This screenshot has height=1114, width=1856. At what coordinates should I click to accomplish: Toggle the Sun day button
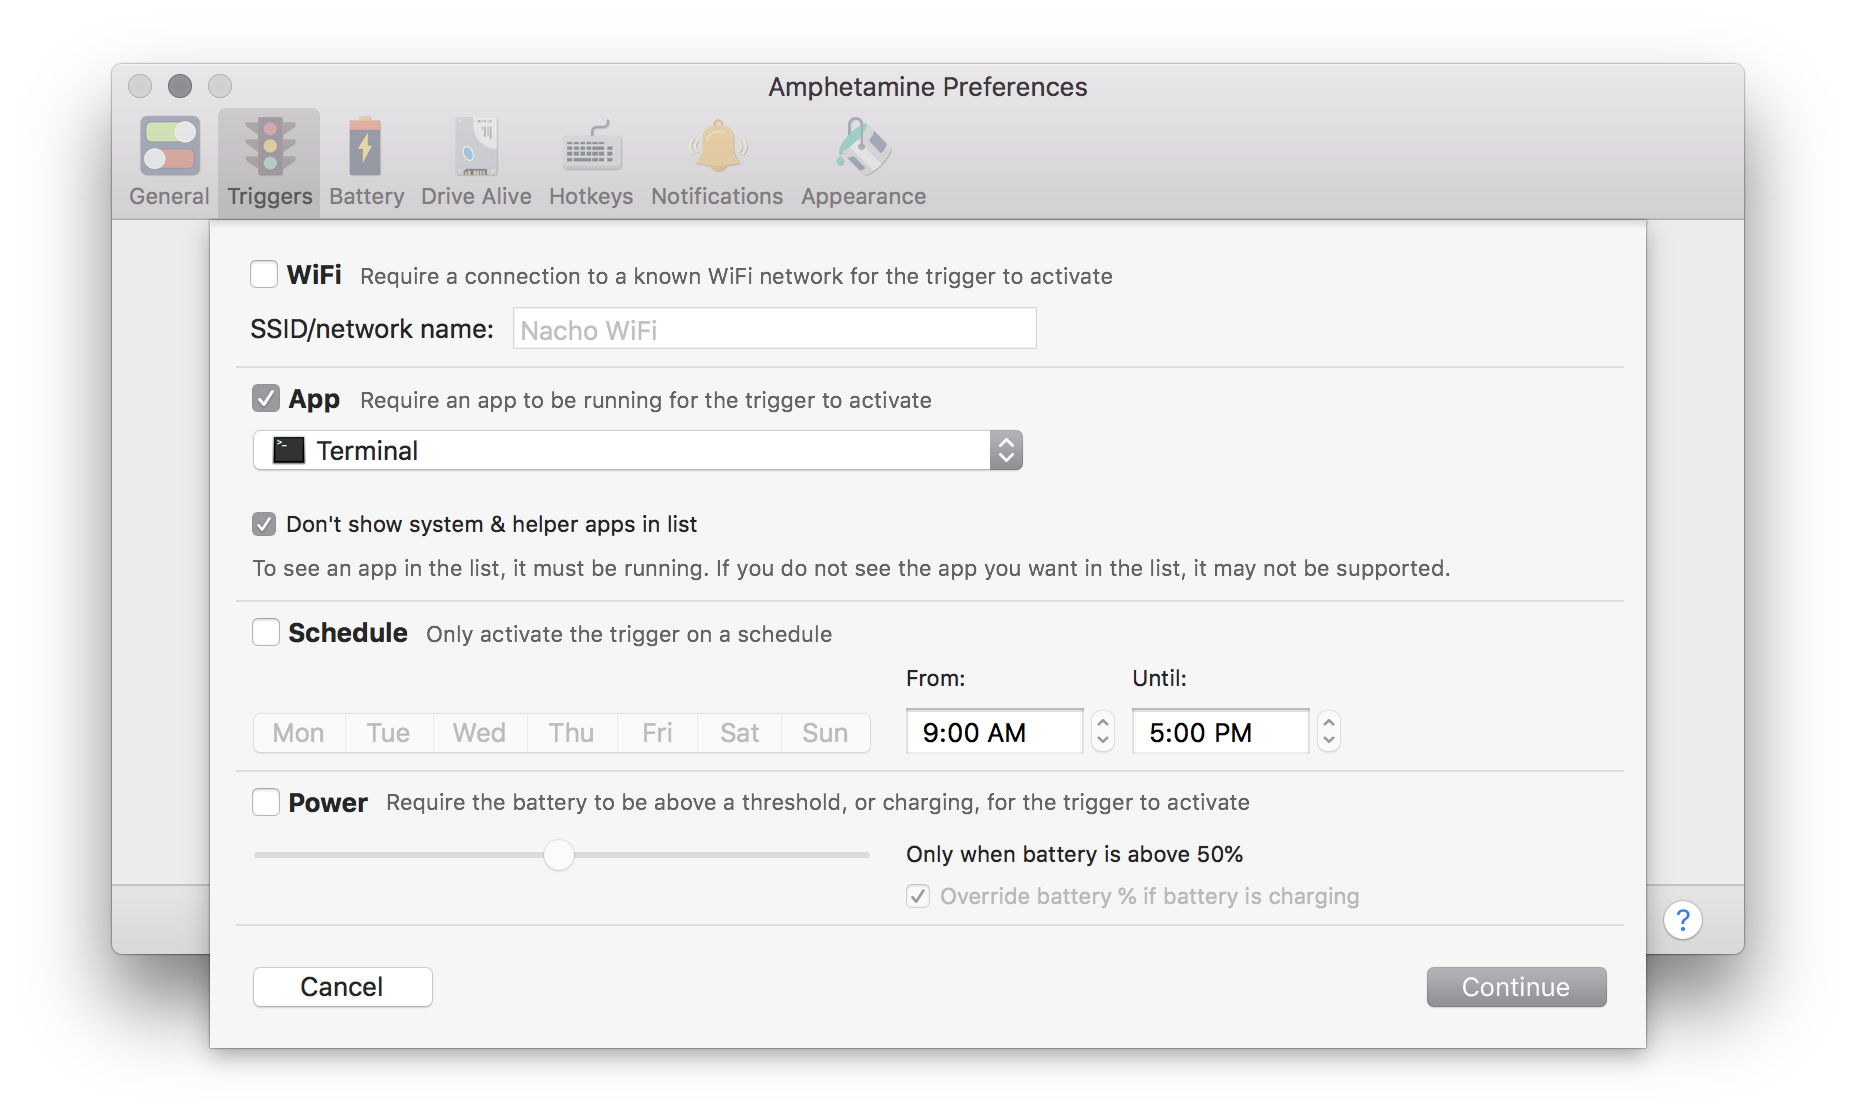coord(825,733)
